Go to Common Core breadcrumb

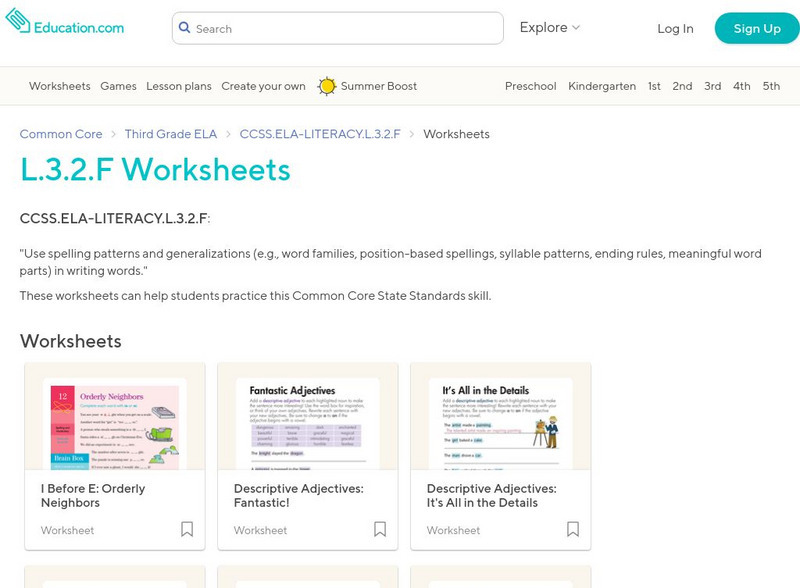click(61, 134)
